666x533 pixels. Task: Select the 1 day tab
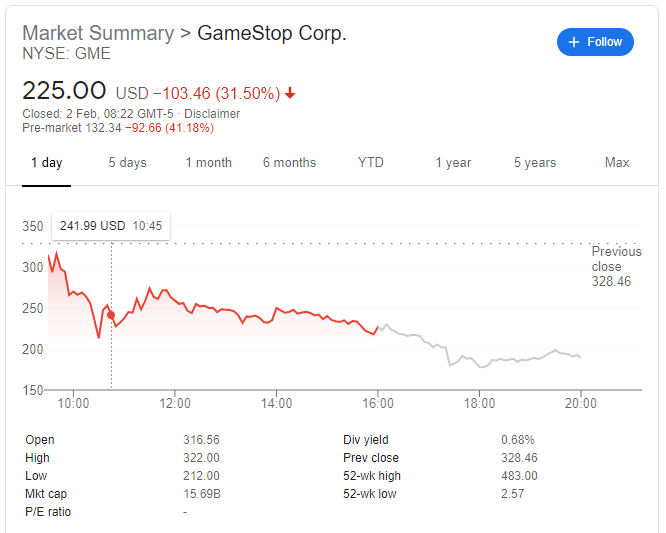coord(46,162)
